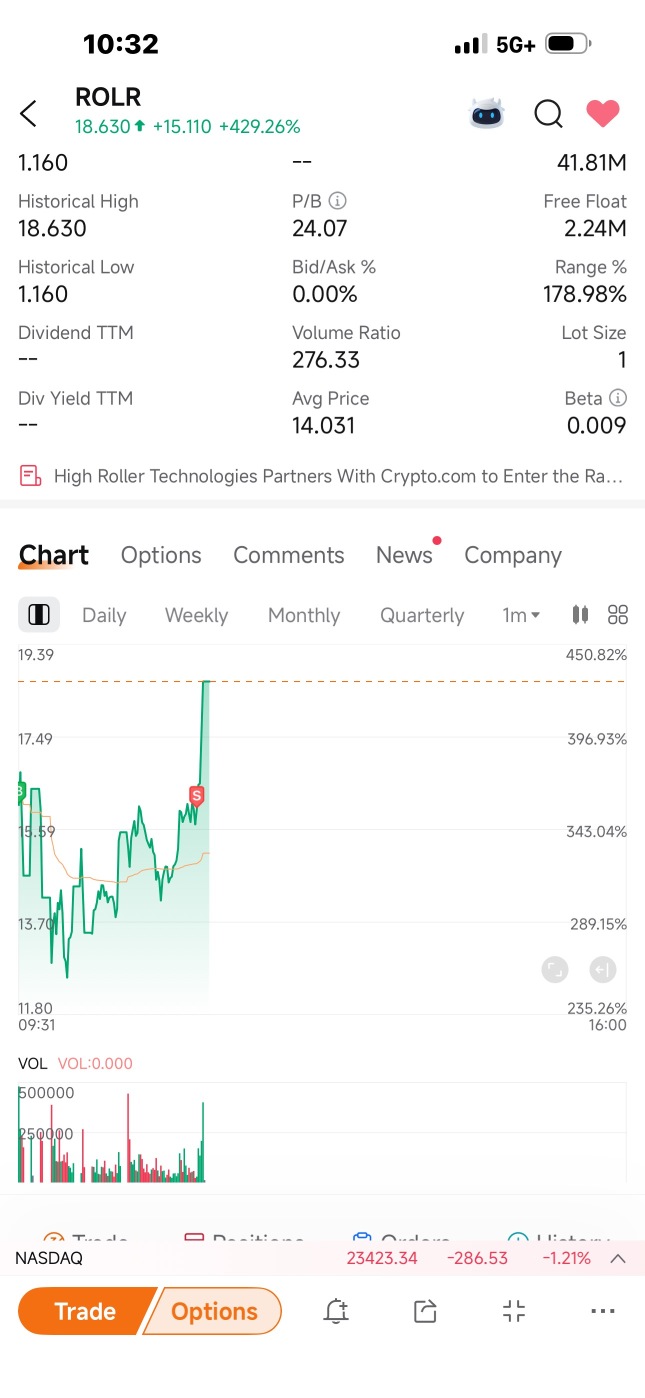Tap the back arrow beside ROLR
Viewport: 645px width, 1398px height.
coord(28,114)
